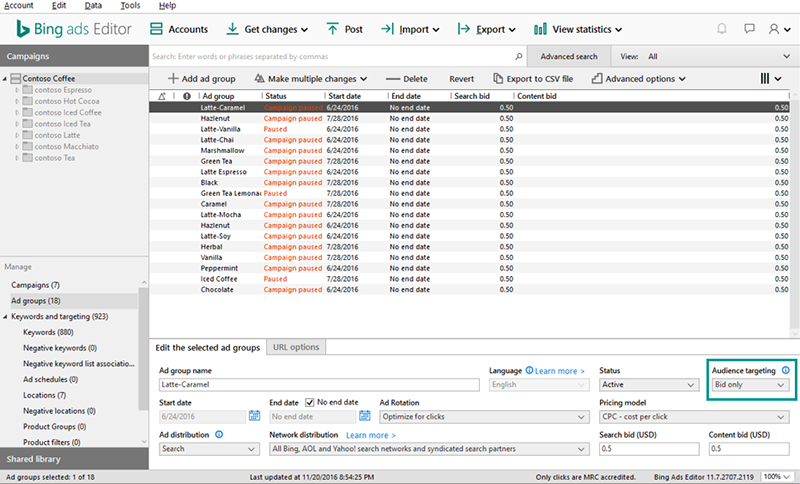This screenshot has width=800, height=484.
Task: Click the Bing ads Editor logo
Action: [74, 29]
